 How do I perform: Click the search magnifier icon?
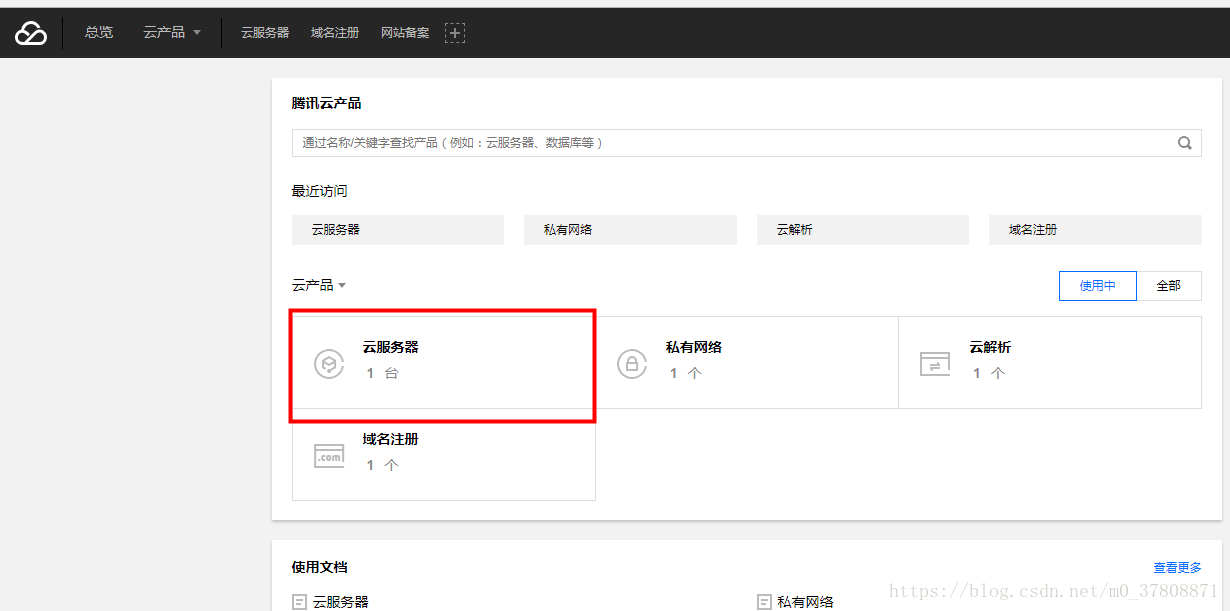click(1185, 143)
